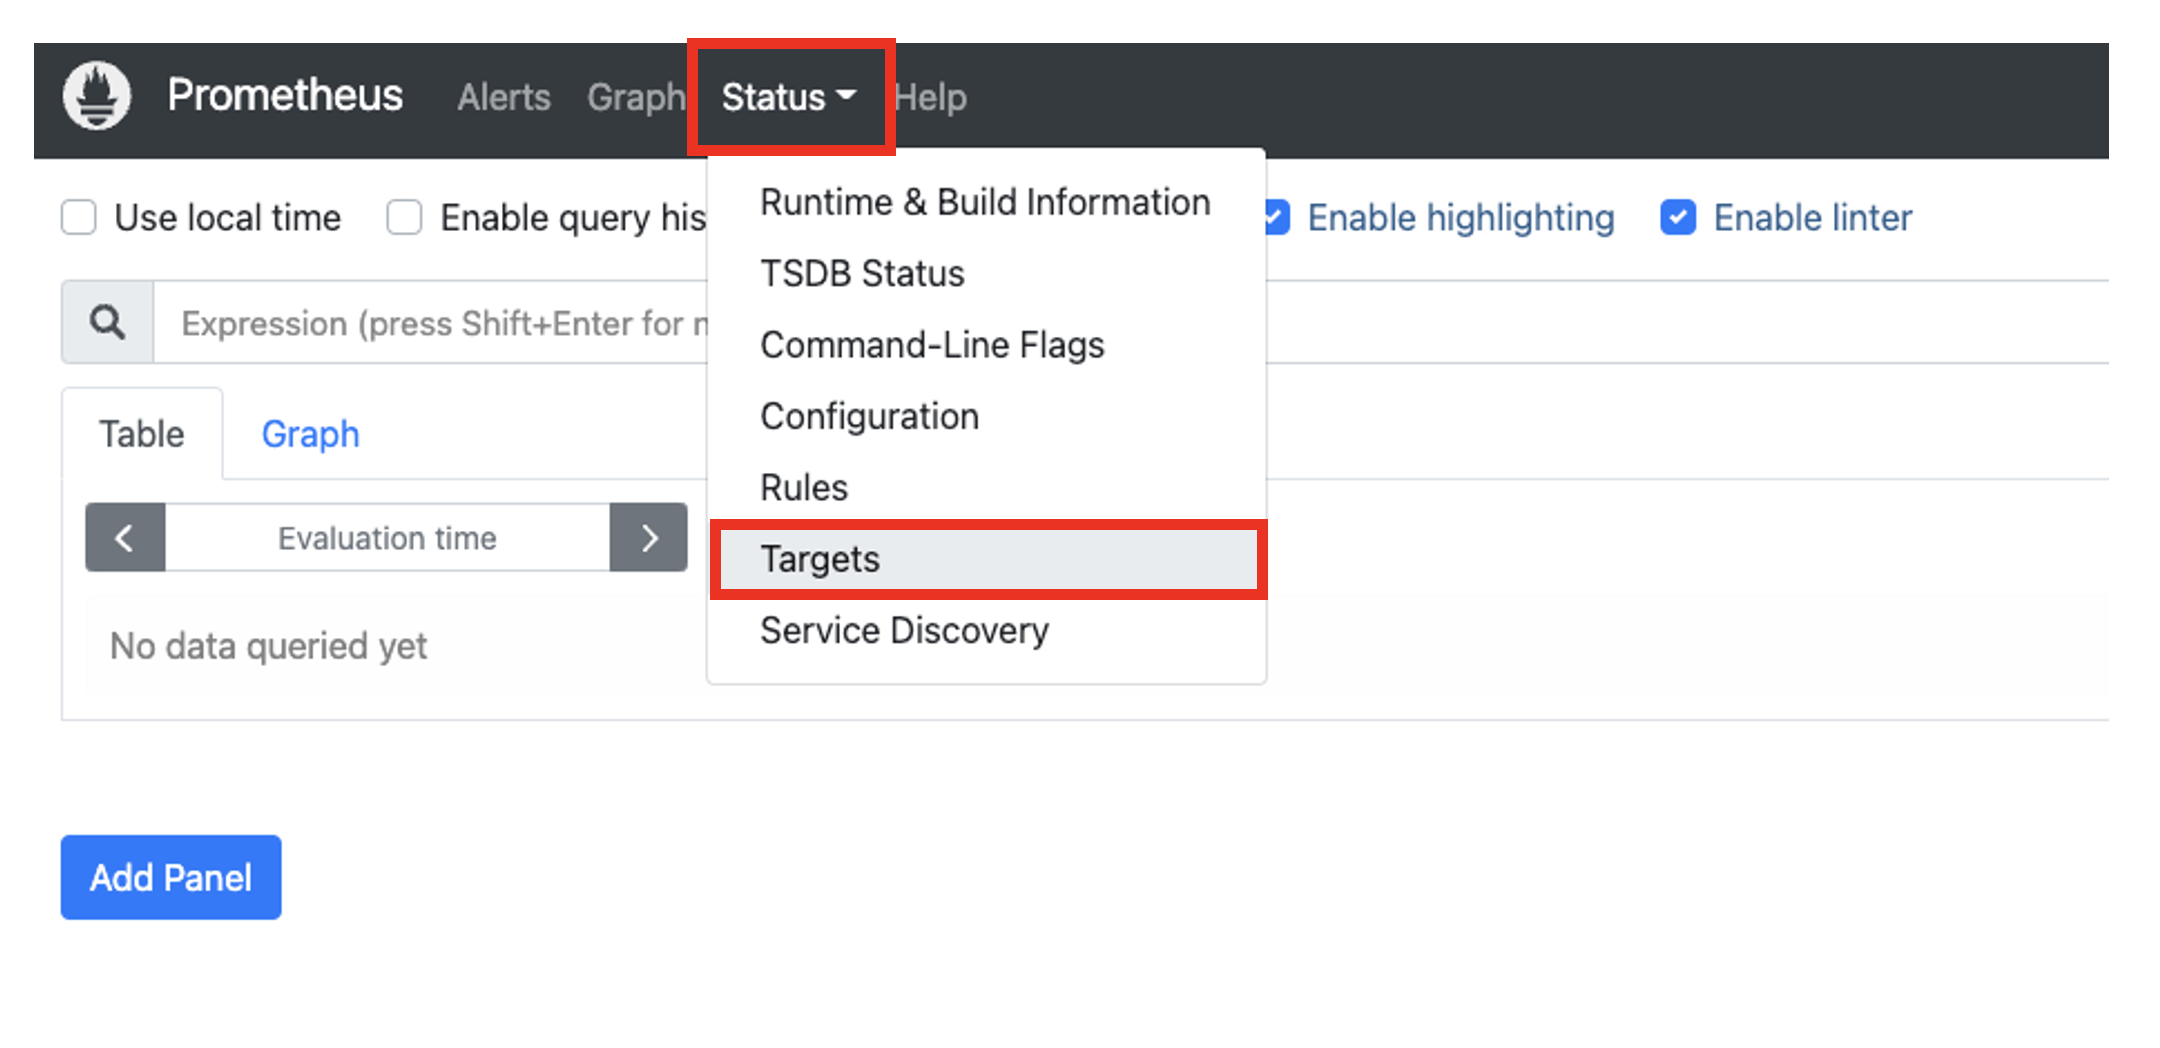Click the Prometheus brand title
This screenshot has height=1048, width=2160.
[285, 95]
